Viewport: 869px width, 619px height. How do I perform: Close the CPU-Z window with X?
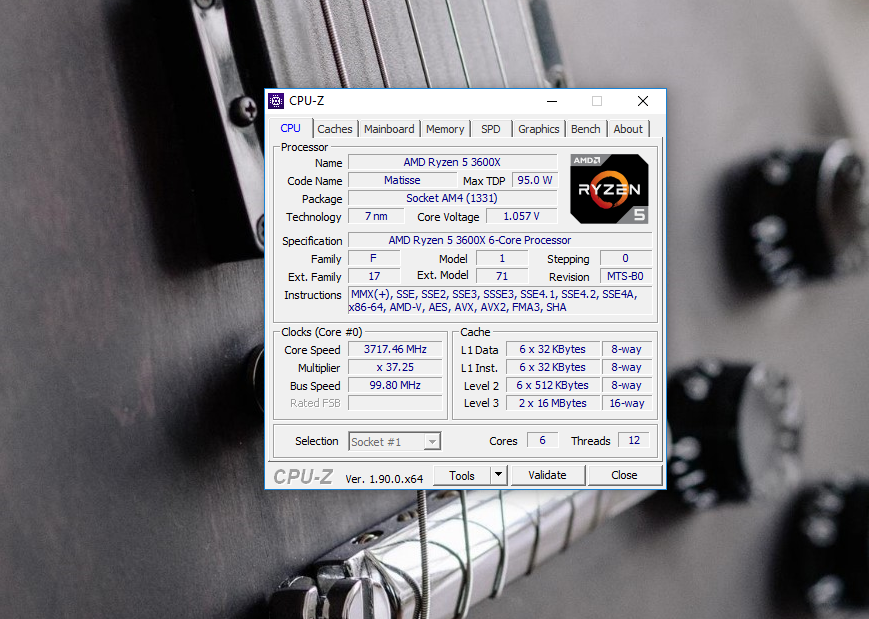(643, 101)
